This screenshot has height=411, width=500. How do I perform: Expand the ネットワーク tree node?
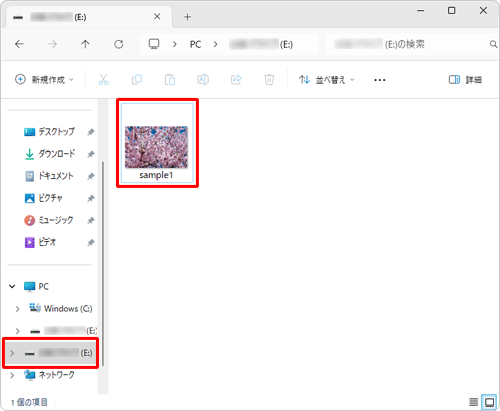click(x=12, y=375)
